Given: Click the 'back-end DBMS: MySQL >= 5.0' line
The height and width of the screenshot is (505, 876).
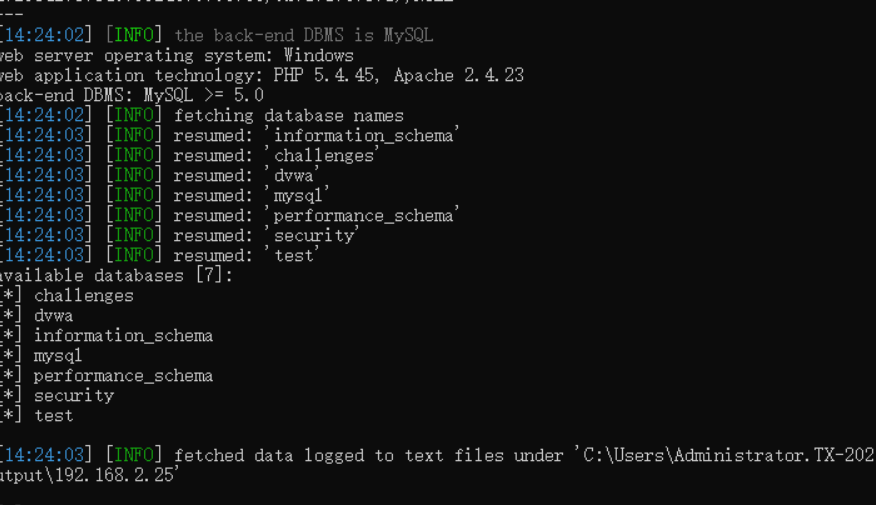Looking at the screenshot, I should [x=132, y=96].
